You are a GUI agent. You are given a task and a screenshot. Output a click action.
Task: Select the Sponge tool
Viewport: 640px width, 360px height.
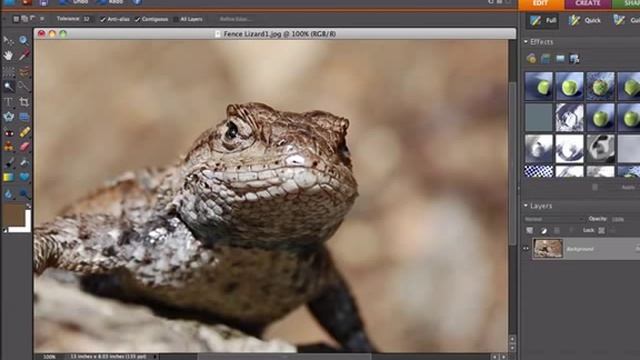click(24, 194)
